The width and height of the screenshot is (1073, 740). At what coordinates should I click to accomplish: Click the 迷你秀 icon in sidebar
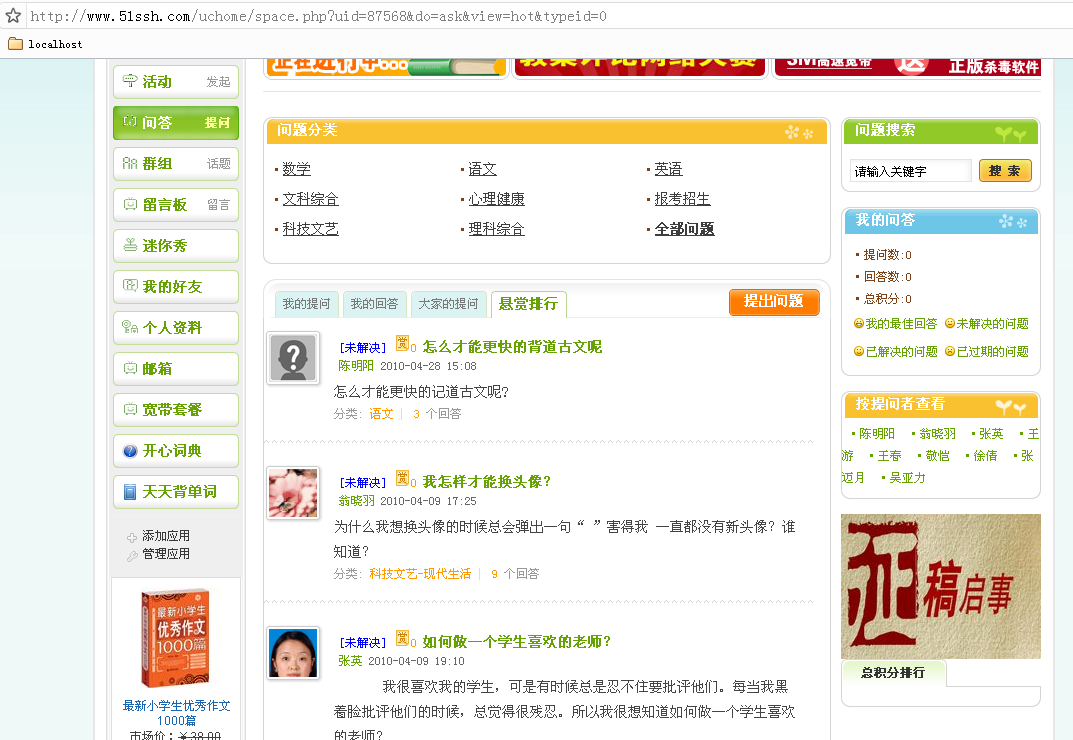pos(130,245)
